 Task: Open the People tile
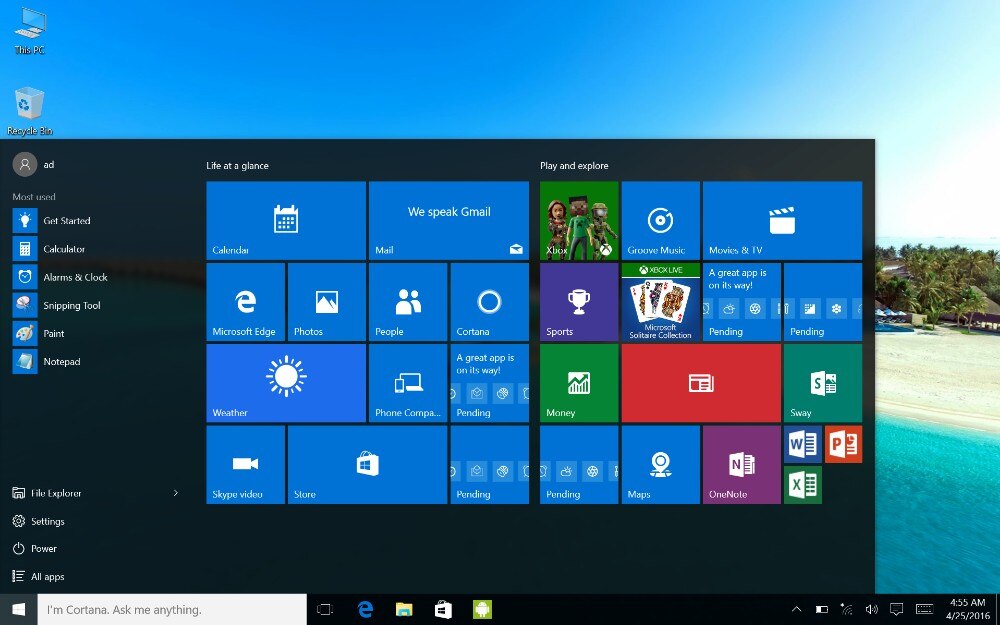408,302
